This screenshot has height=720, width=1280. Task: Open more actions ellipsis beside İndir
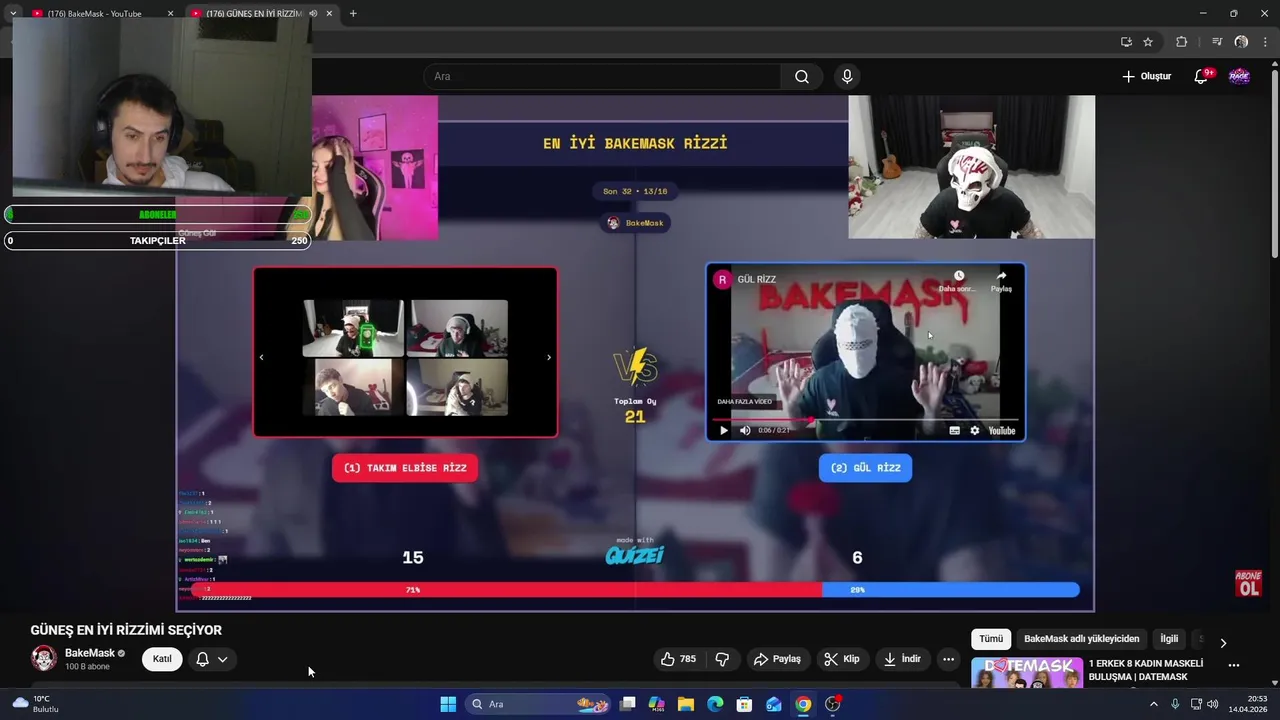[x=948, y=659]
